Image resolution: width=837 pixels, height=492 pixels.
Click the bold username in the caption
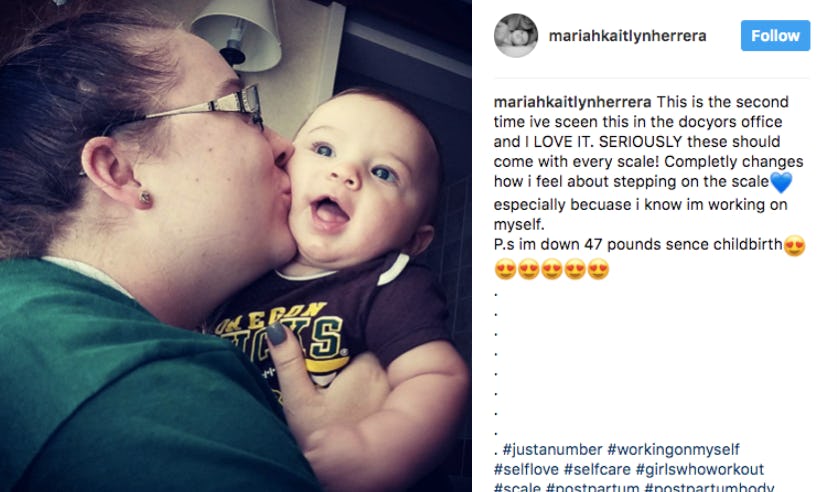572,102
